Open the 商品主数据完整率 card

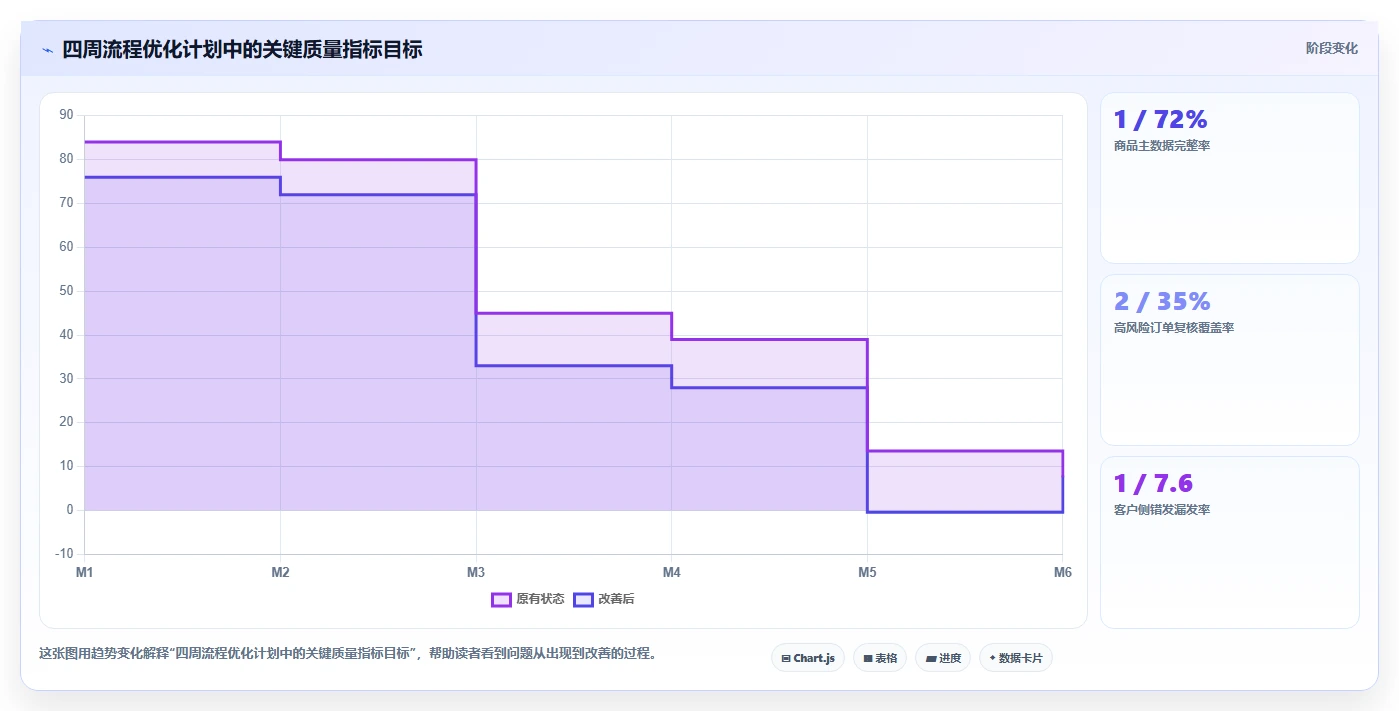(x=1230, y=178)
